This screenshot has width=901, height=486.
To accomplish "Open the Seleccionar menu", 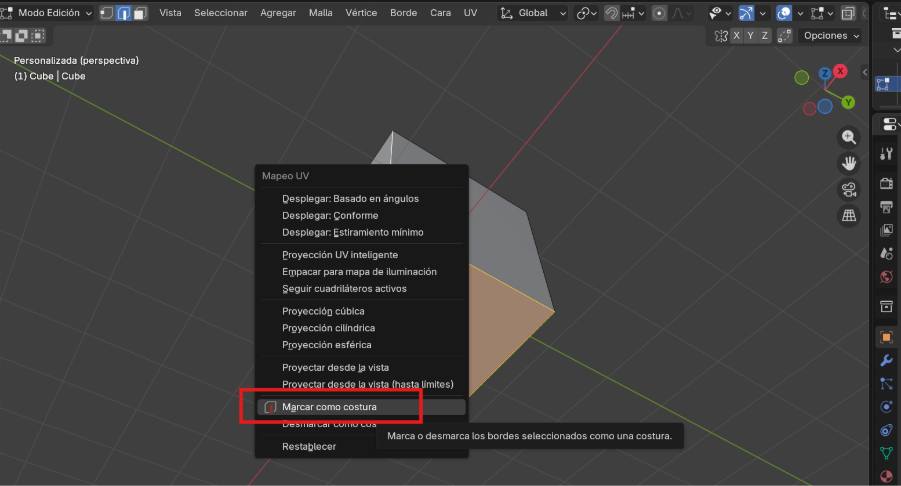I will (221, 13).
